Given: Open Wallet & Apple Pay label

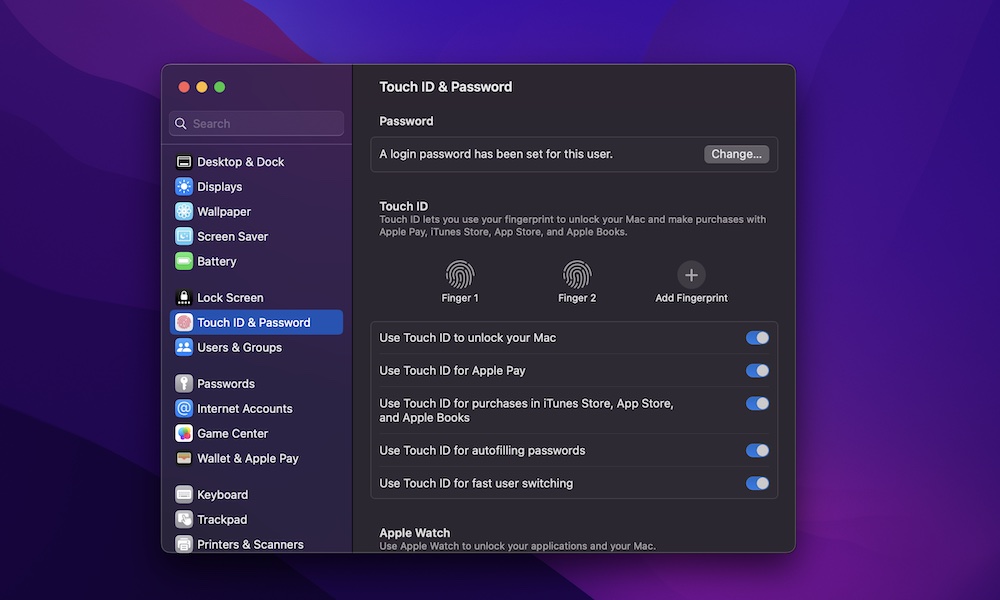Looking at the screenshot, I should 247,458.
